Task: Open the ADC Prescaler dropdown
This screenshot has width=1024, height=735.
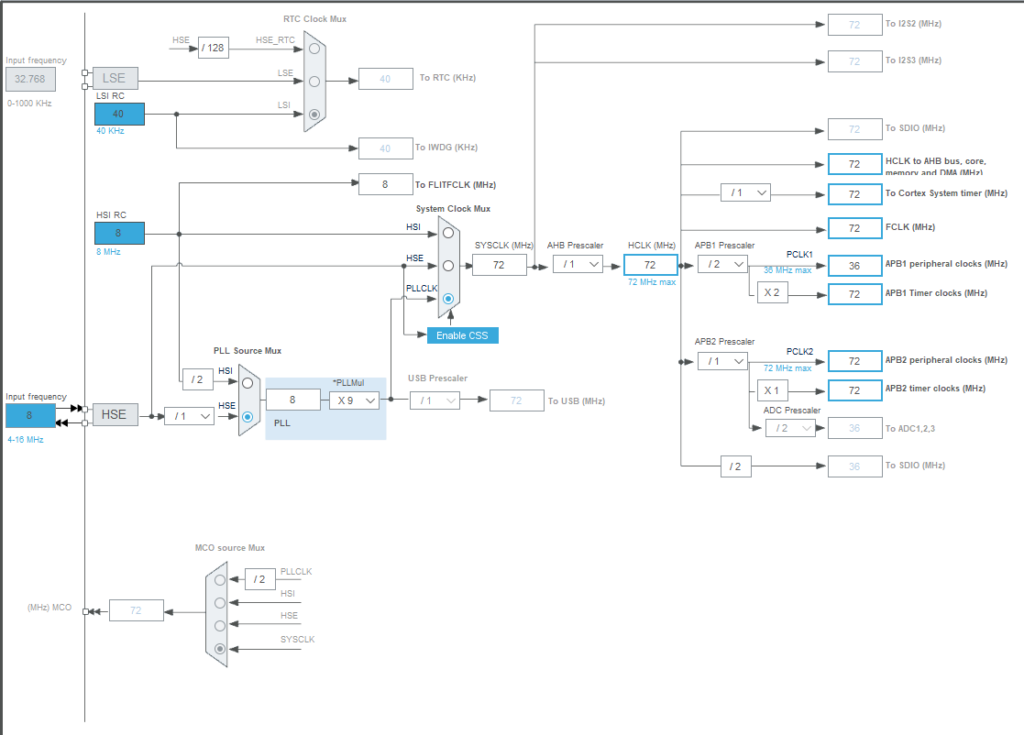Action: (x=790, y=429)
